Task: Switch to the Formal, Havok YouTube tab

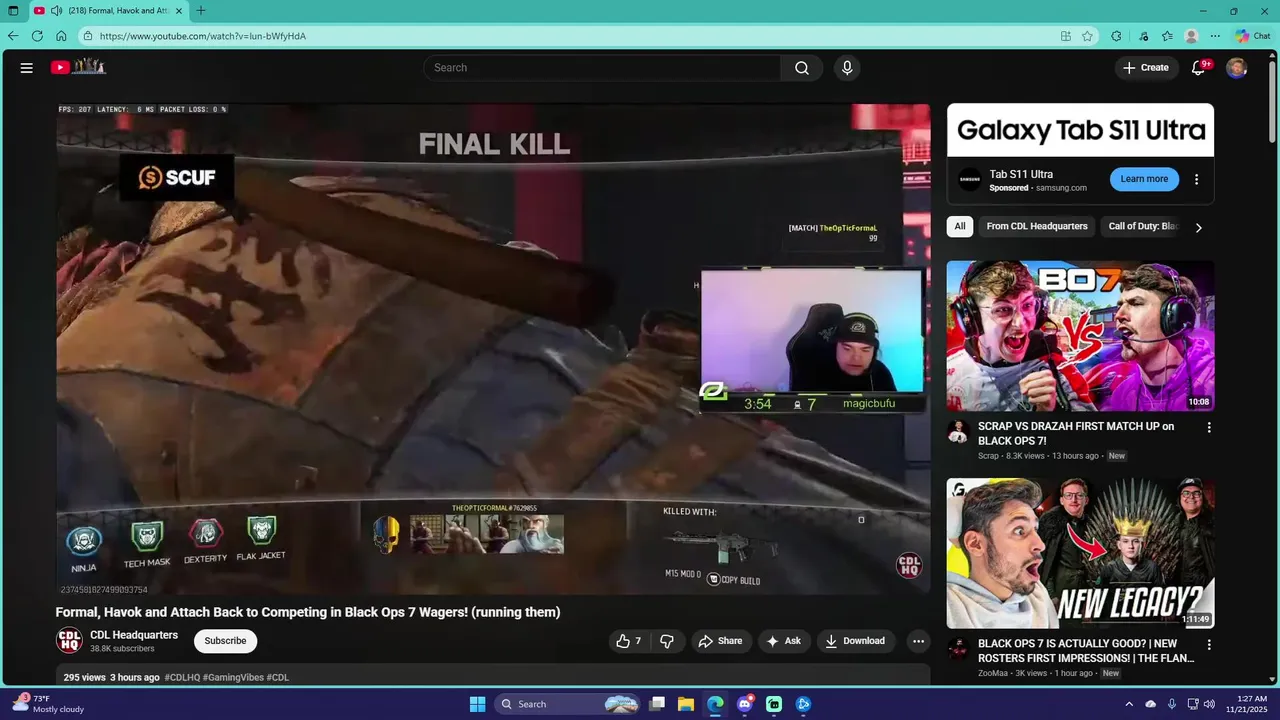Action: pos(110,11)
